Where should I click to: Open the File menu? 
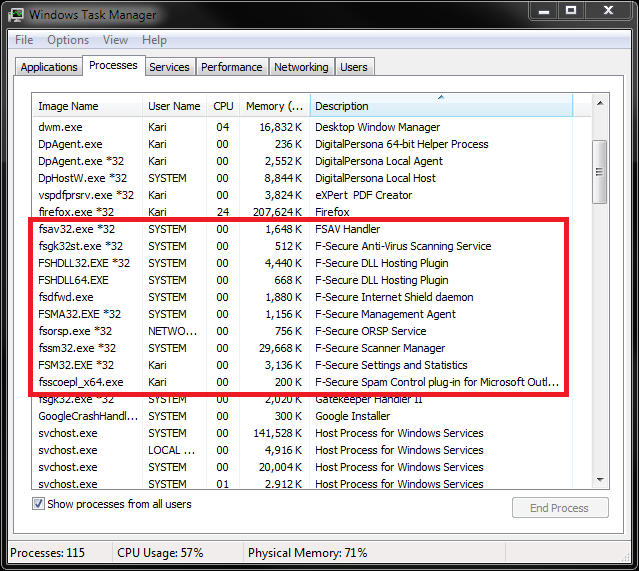click(24, 40)
